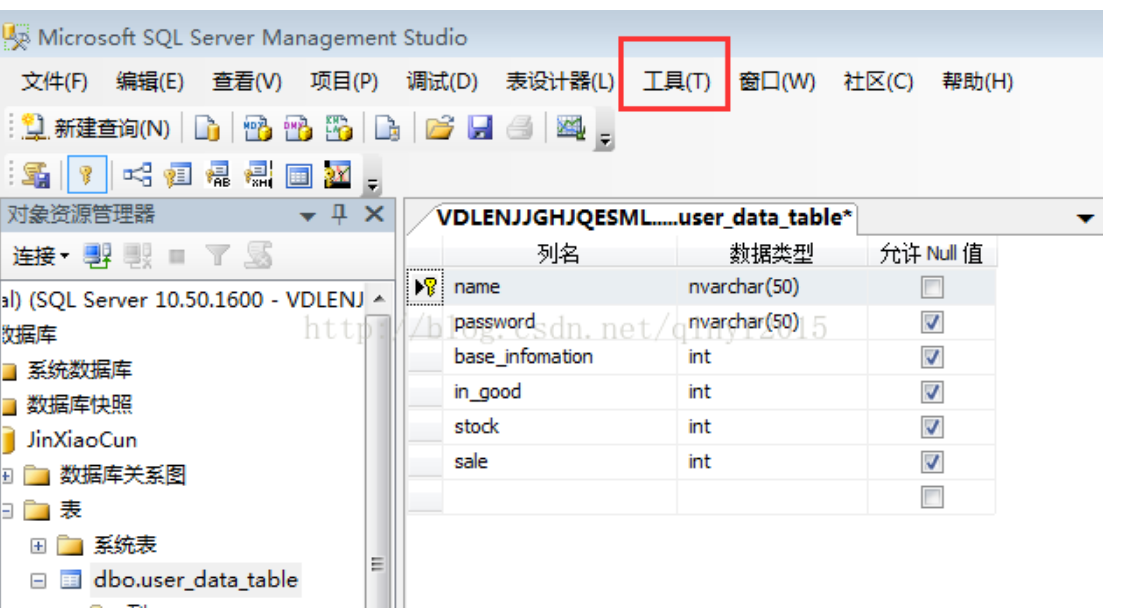
Task: Click the Open File folder icon
Action: point(439,128)
